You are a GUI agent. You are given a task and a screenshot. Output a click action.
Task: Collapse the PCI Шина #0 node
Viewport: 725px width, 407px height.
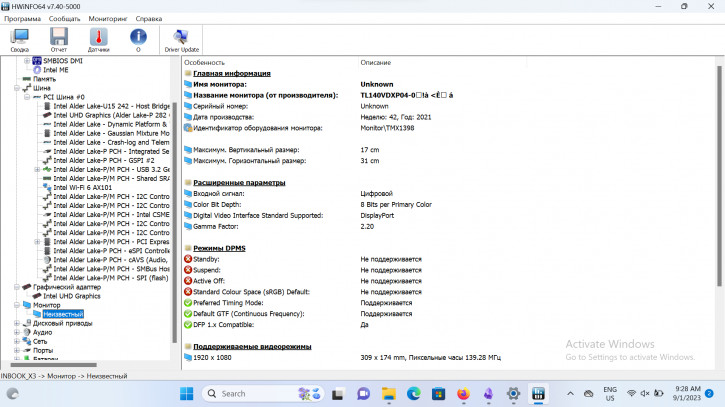click(27, 97)
